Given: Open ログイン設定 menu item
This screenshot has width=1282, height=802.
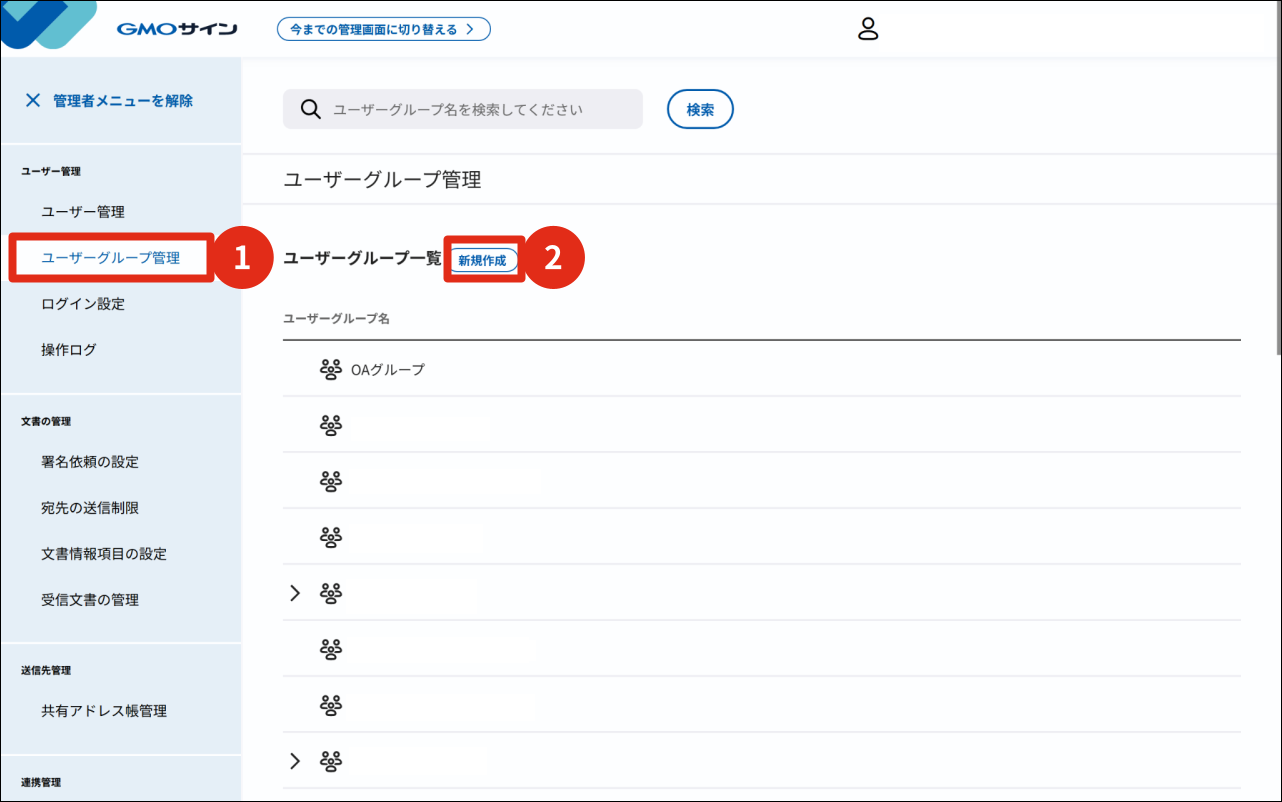Looking at the screenshot, I should pos(83,304).
